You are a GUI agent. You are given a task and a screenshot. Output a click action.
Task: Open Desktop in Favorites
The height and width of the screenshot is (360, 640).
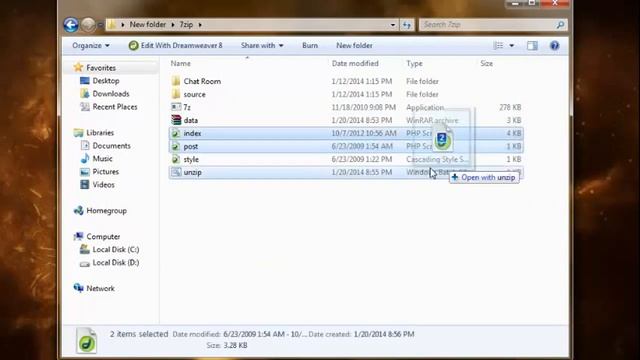tap(106, 81)
